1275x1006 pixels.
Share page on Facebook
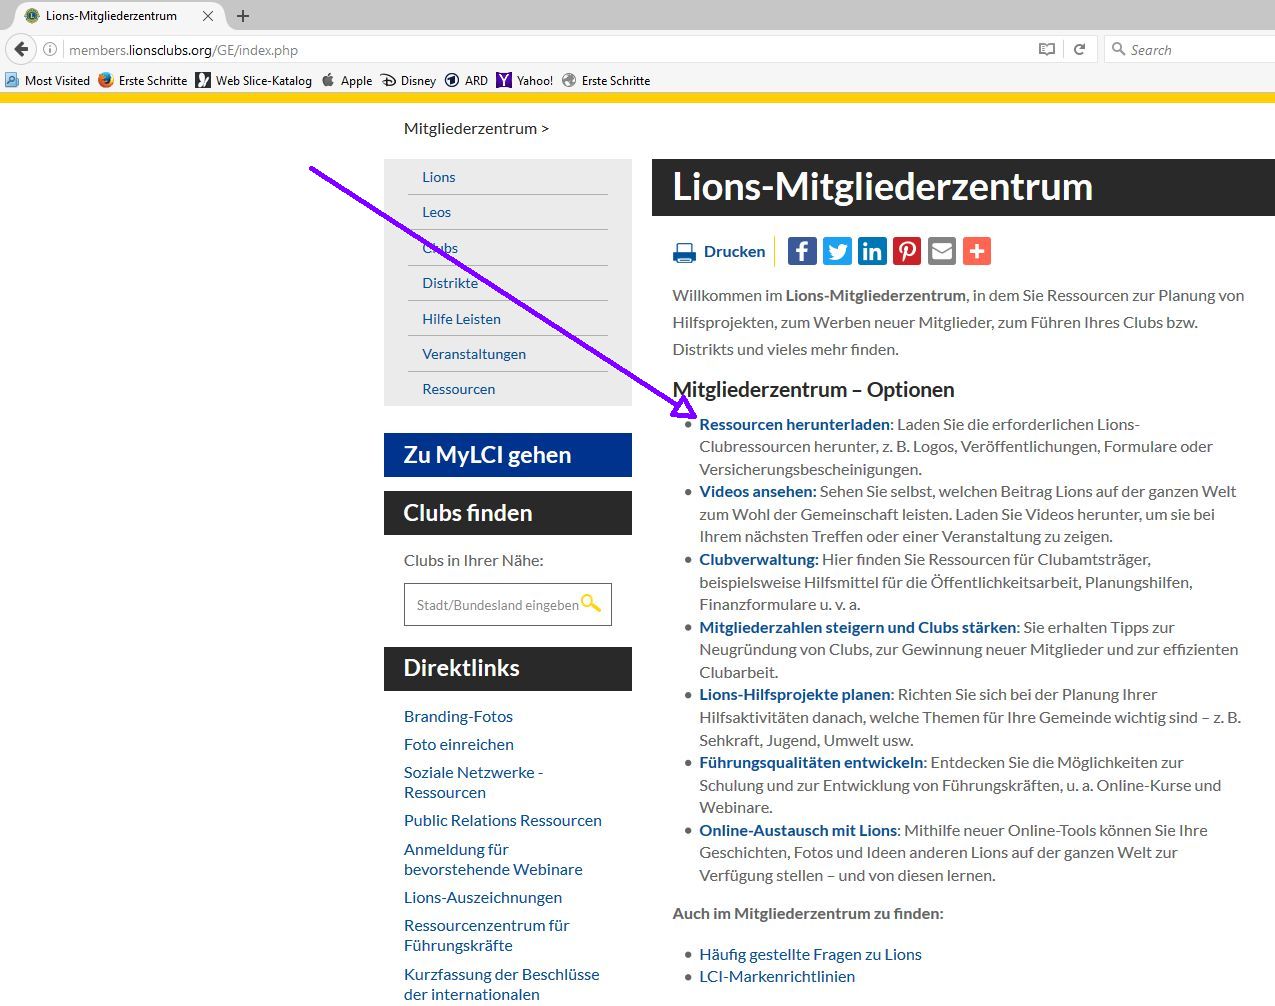[802, 251]
